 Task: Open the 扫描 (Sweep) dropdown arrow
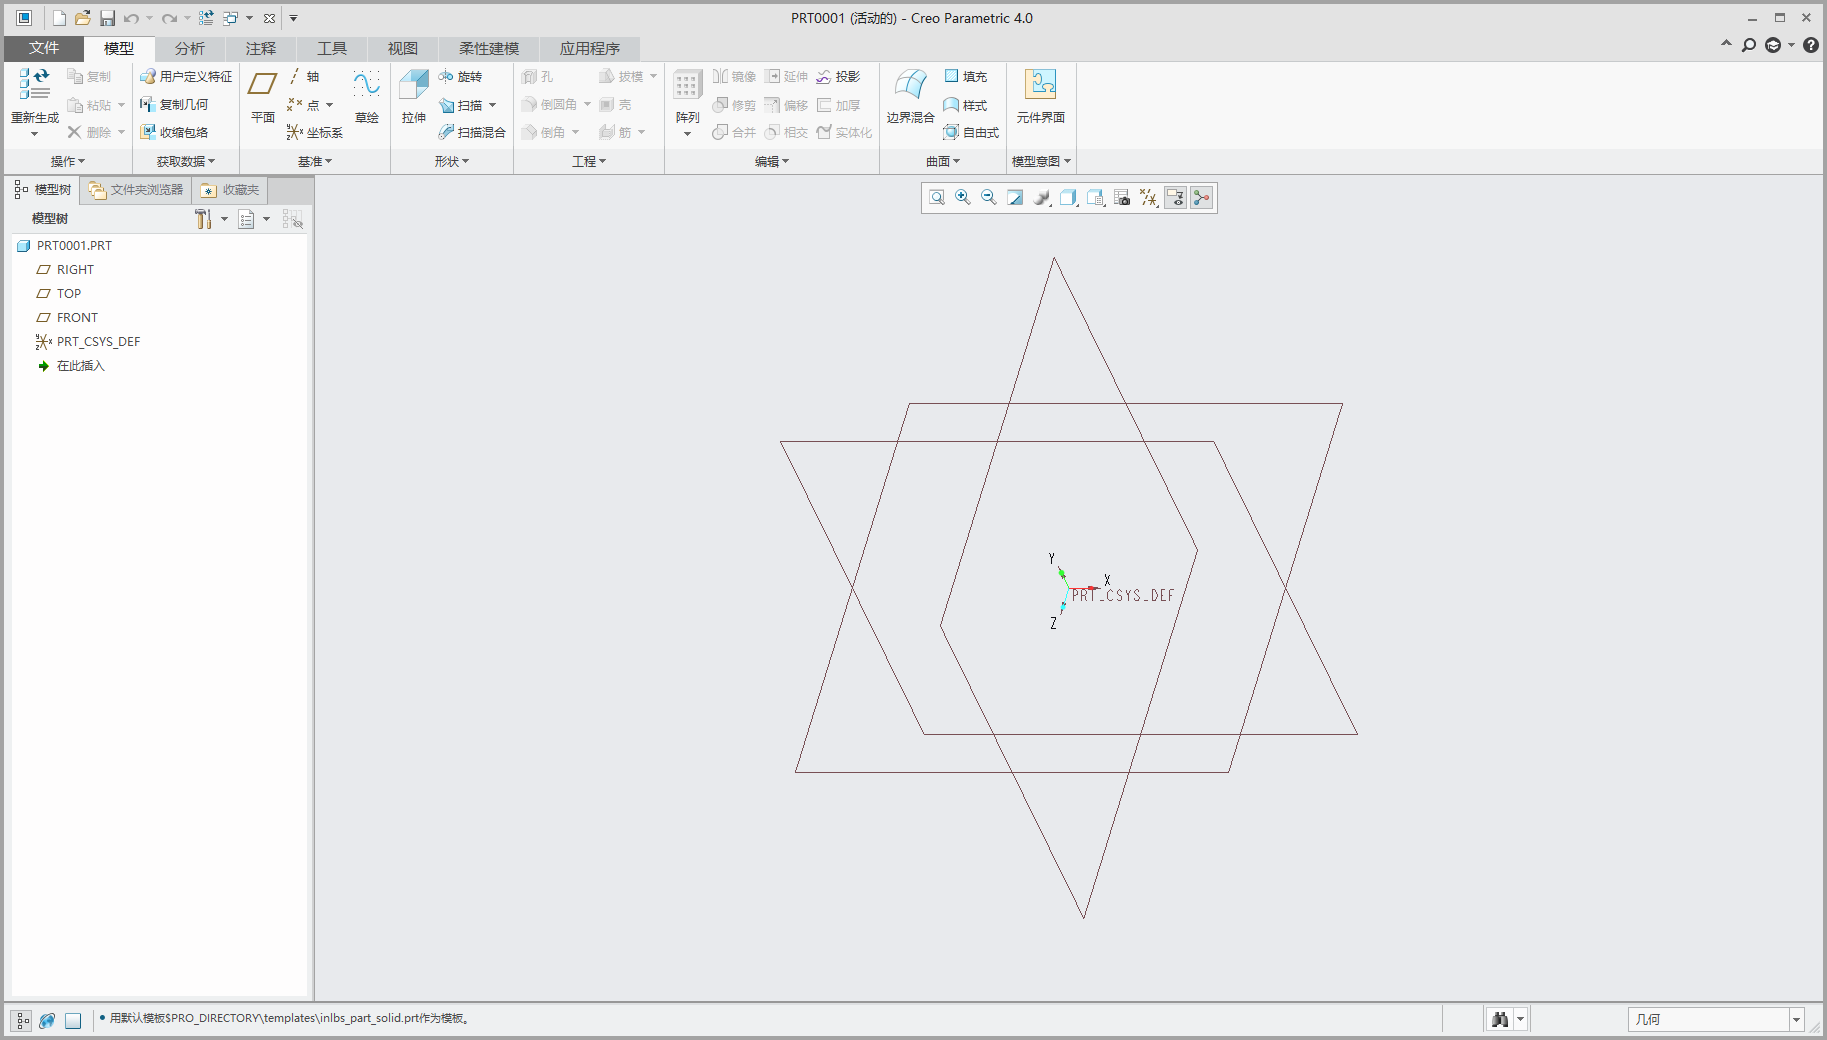coord(492,104)
